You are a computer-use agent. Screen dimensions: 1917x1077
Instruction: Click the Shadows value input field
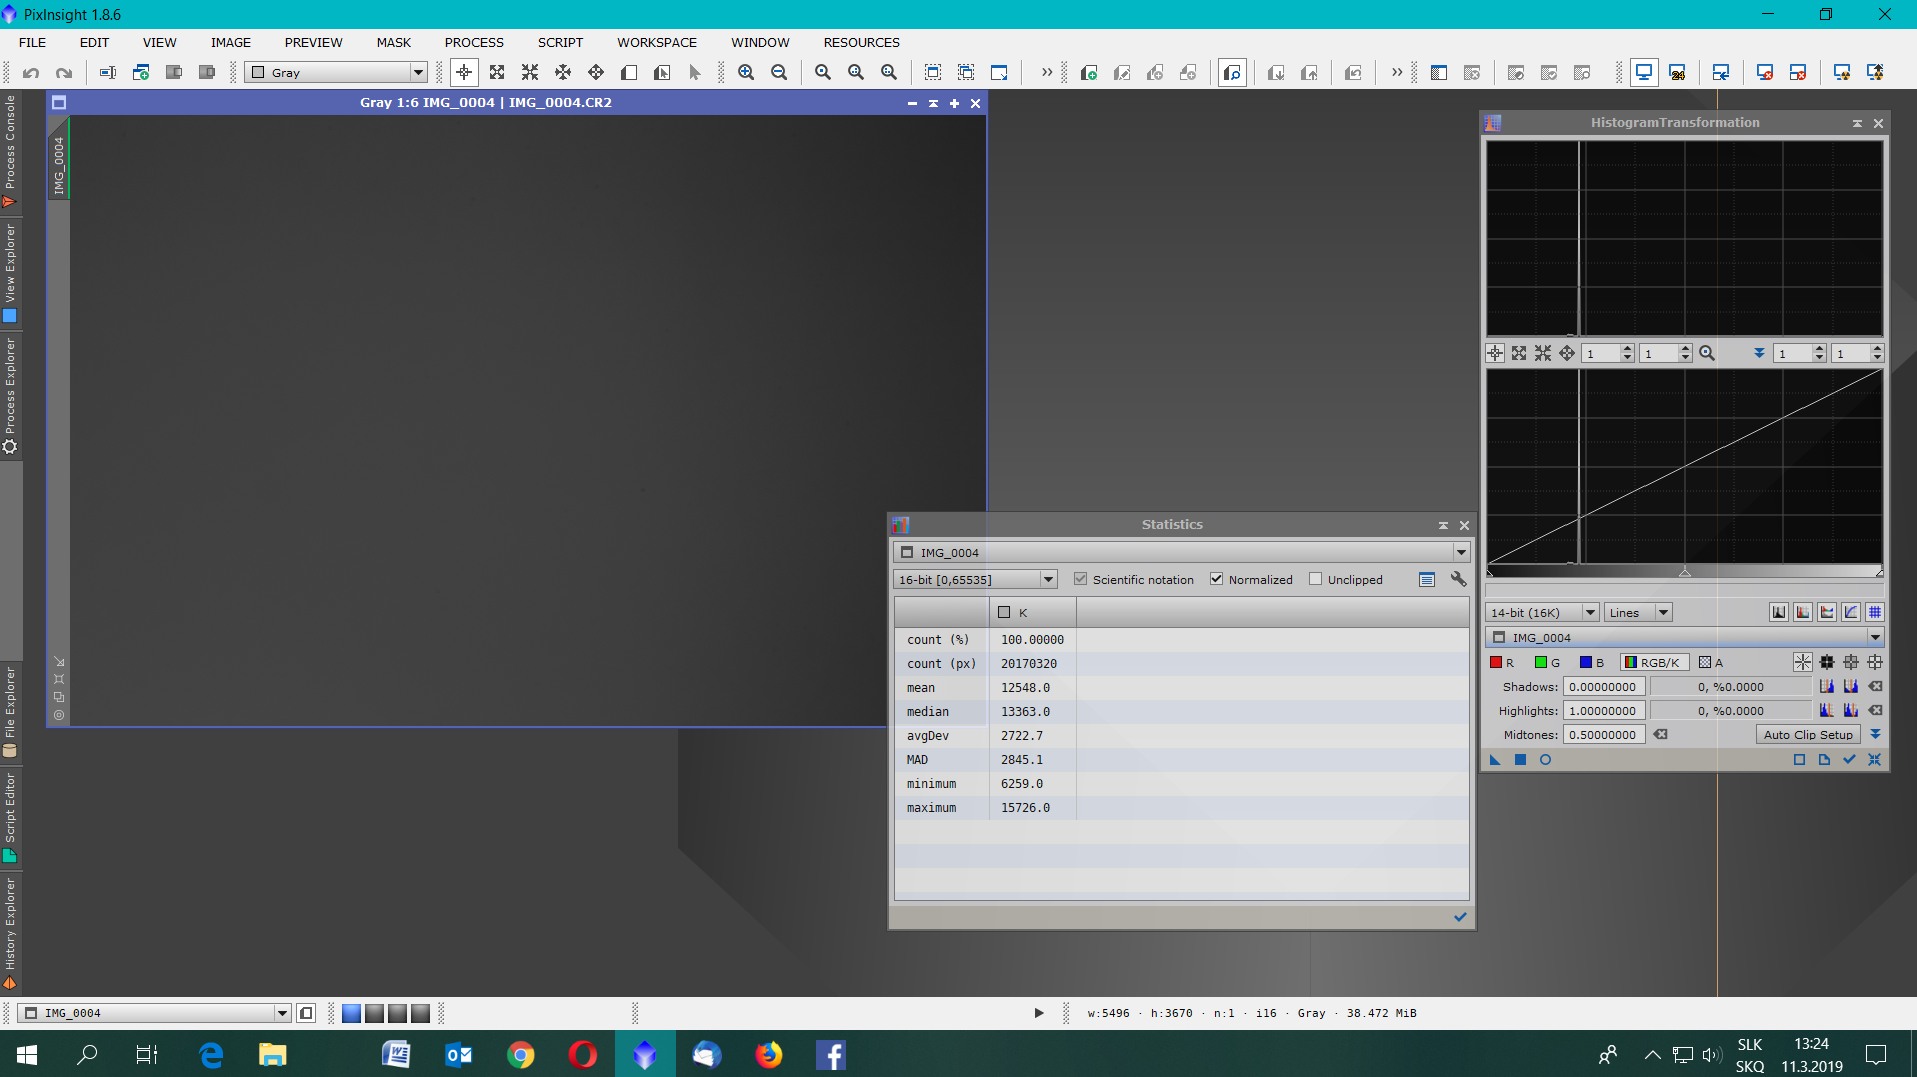point(1603,686)
